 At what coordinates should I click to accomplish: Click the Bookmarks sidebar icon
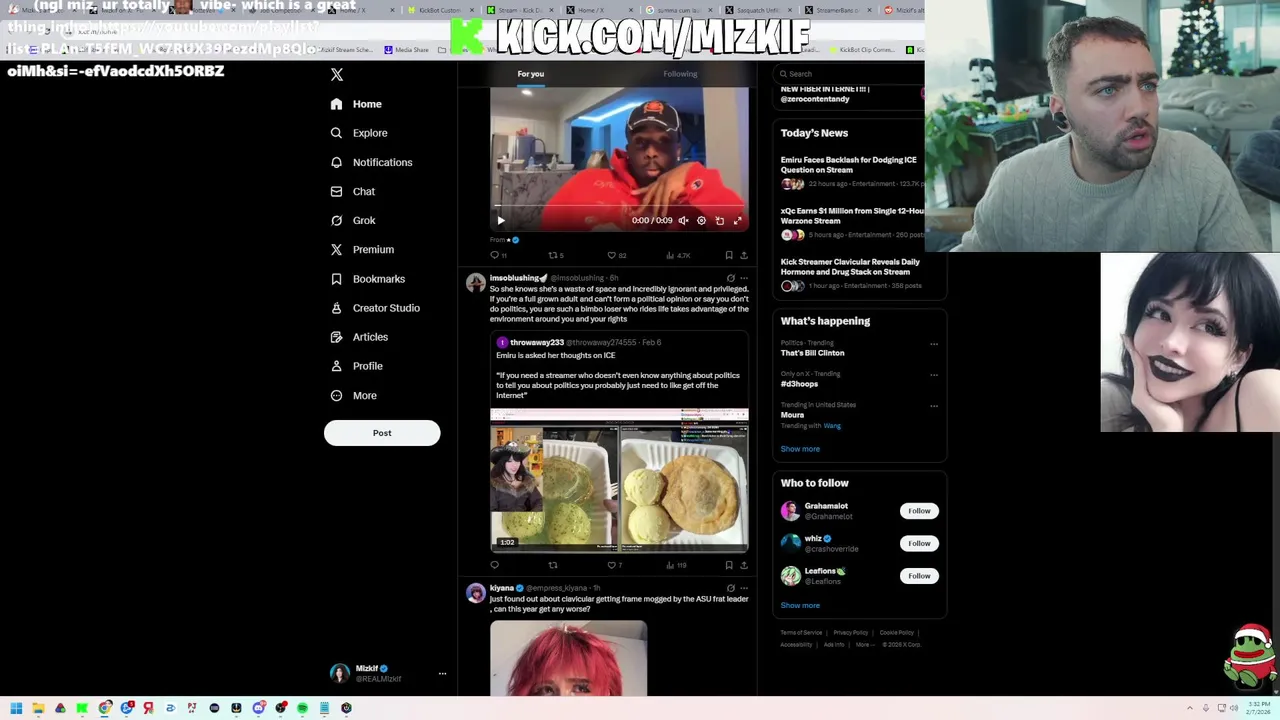tap(336, 279)
